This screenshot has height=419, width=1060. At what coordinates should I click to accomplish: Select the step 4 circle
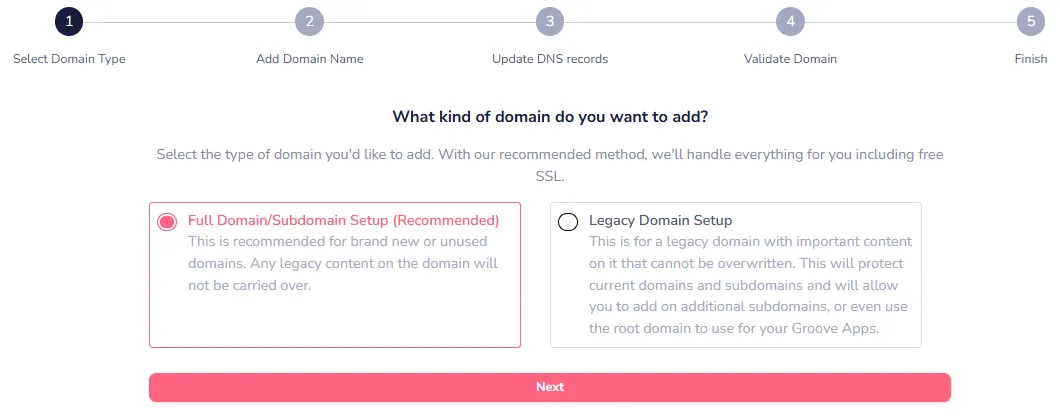(790, 22)
